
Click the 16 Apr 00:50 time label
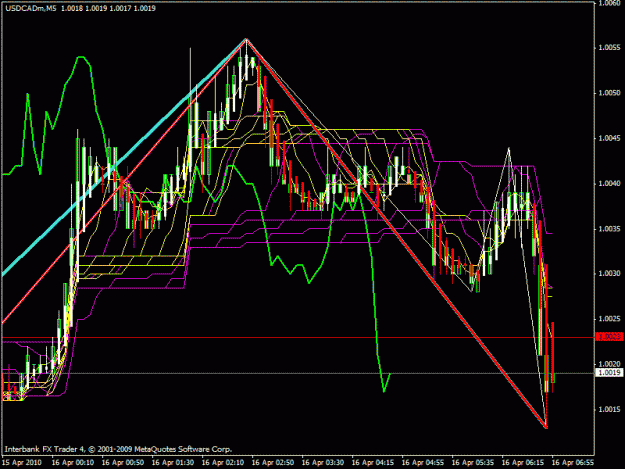click(x=123, y=462)
